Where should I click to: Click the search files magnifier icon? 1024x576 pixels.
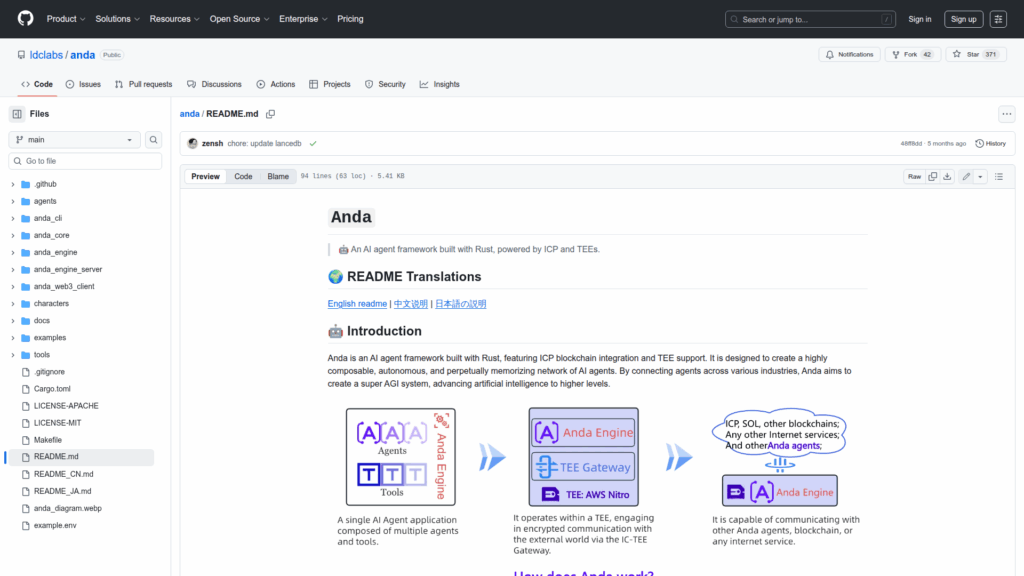(154, 140)
